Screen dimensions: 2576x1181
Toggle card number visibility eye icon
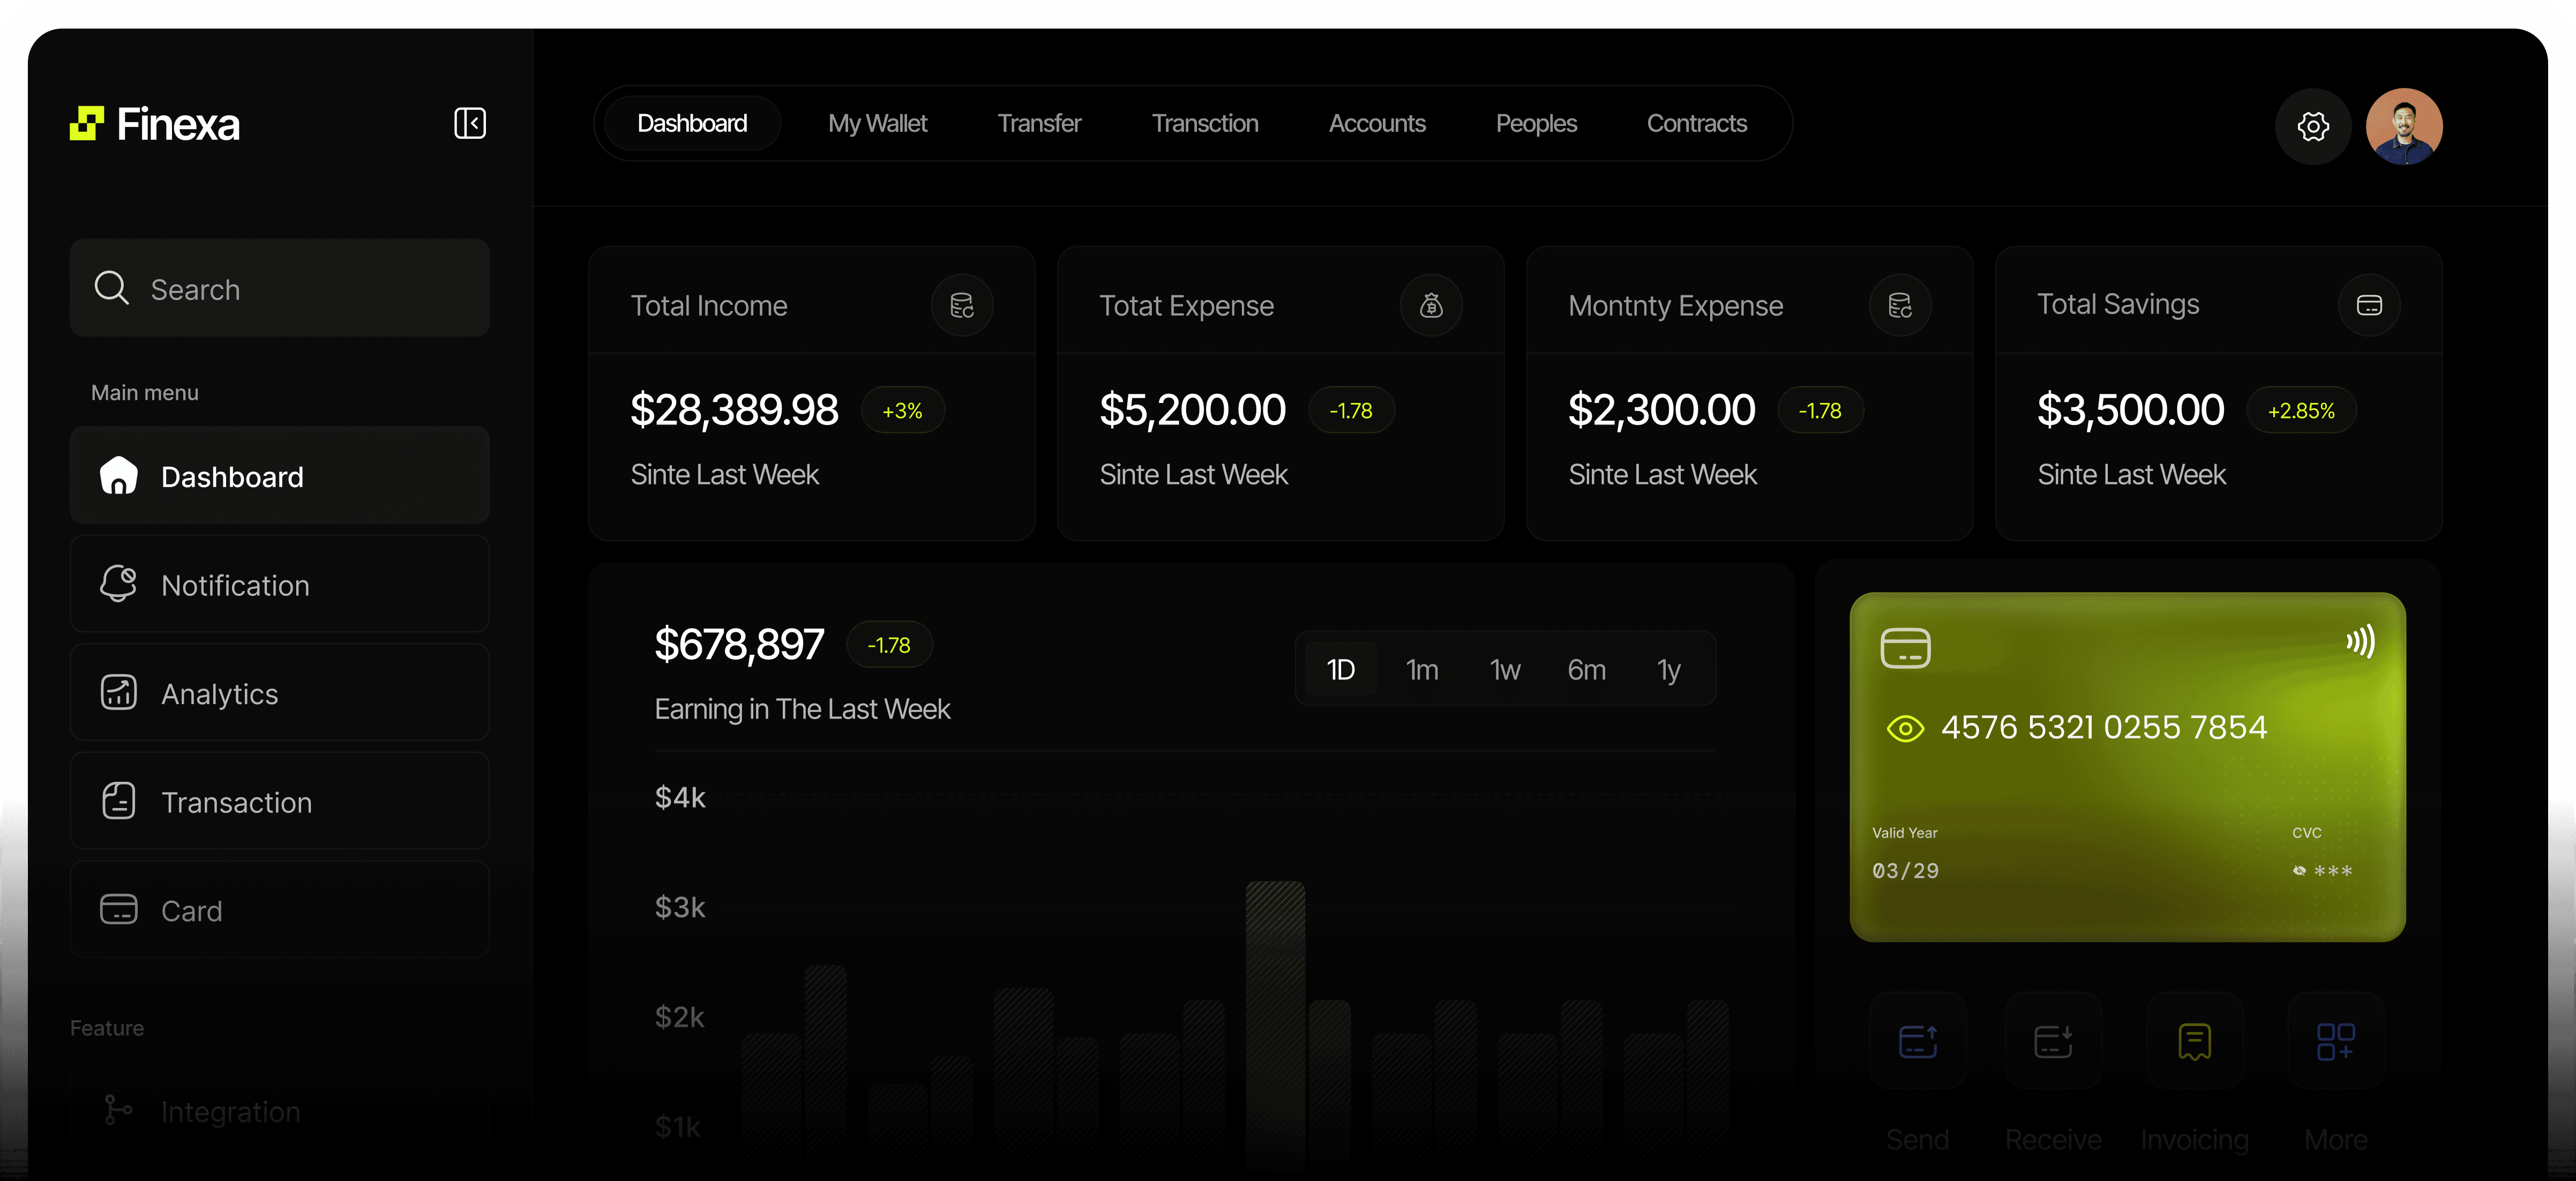(1905, 728)
